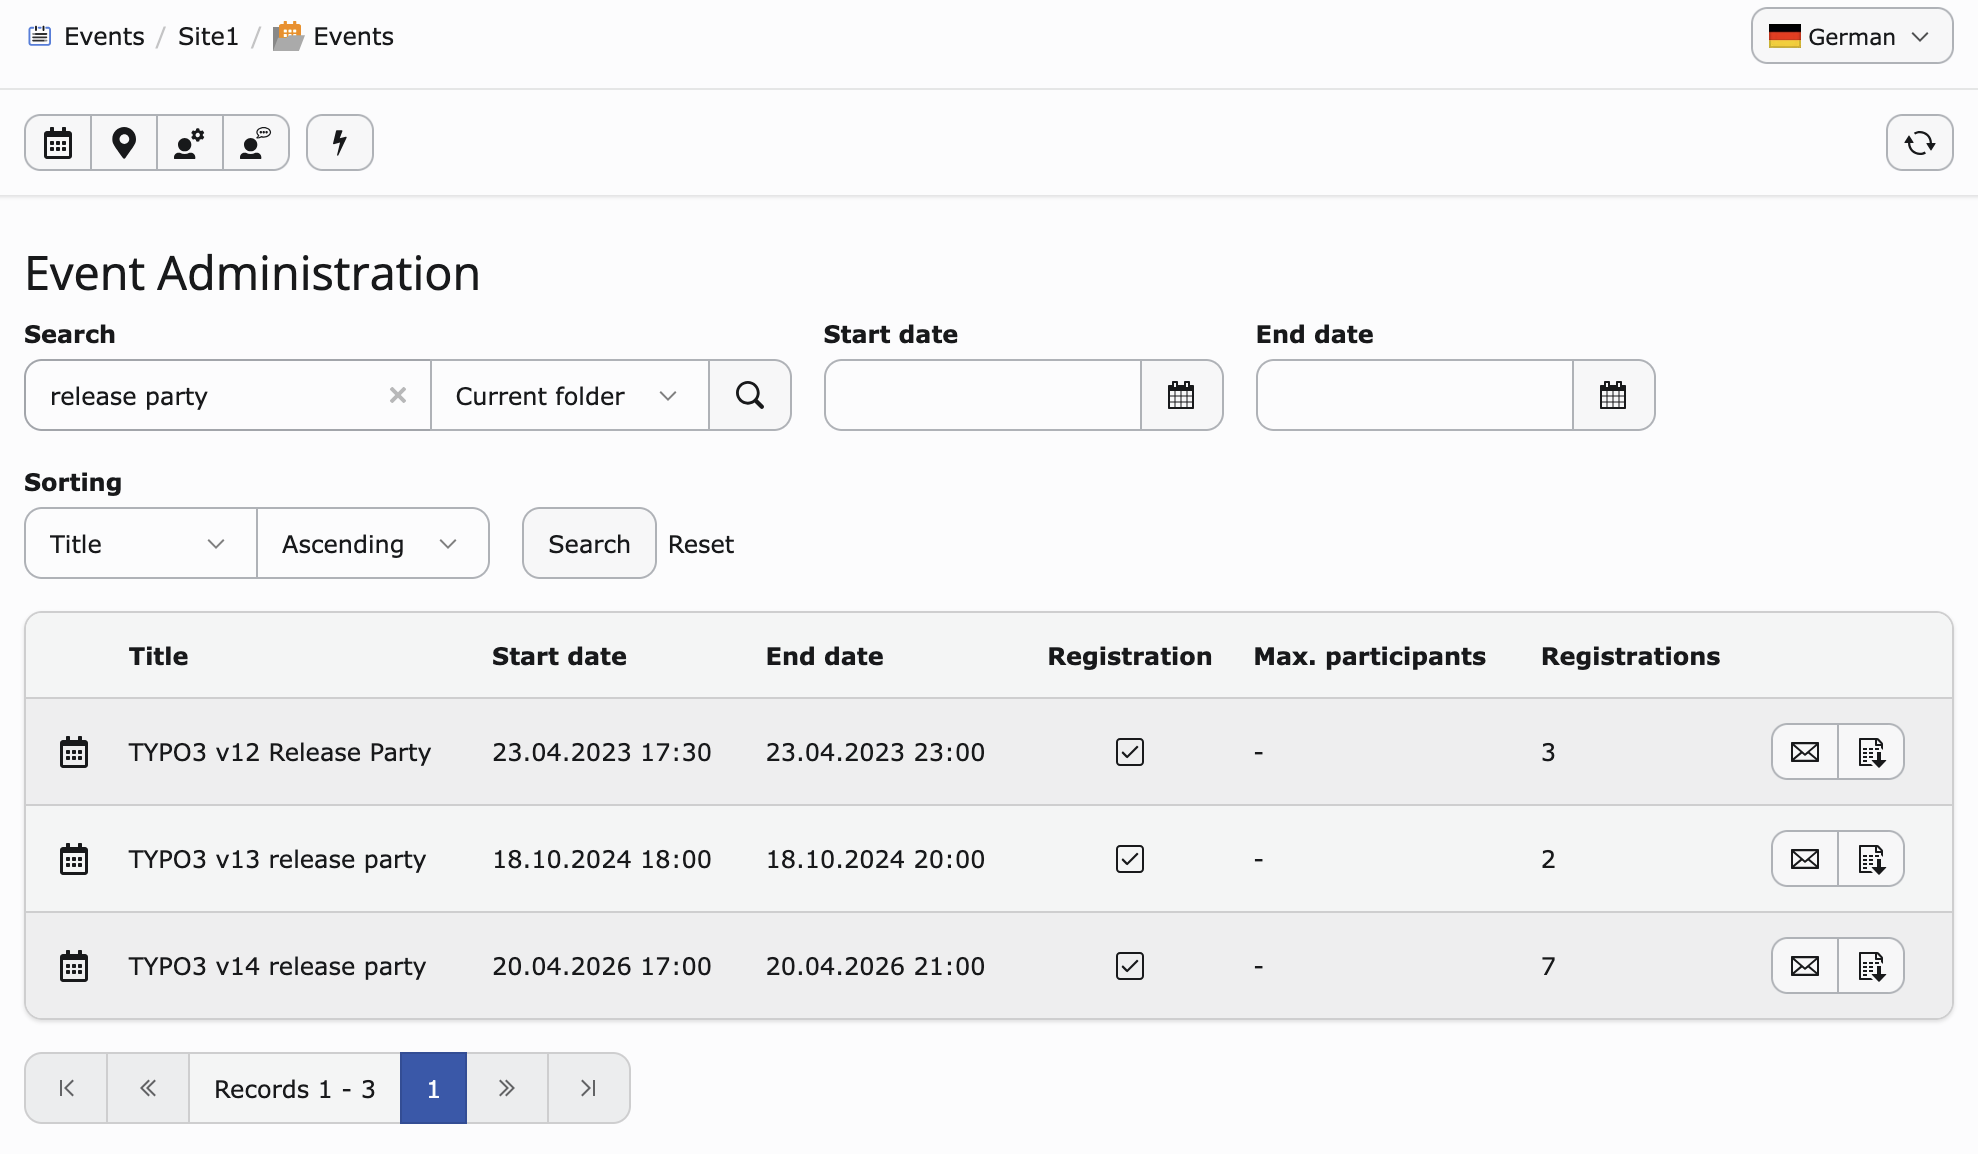Click the 'Events' folder breadcrumb text
Screen dimensions: 1978x1154
coord(353,36)
